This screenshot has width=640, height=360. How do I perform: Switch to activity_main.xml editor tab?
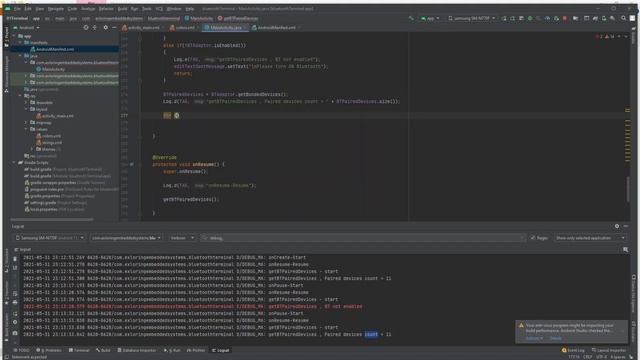(x=141, y=28)
